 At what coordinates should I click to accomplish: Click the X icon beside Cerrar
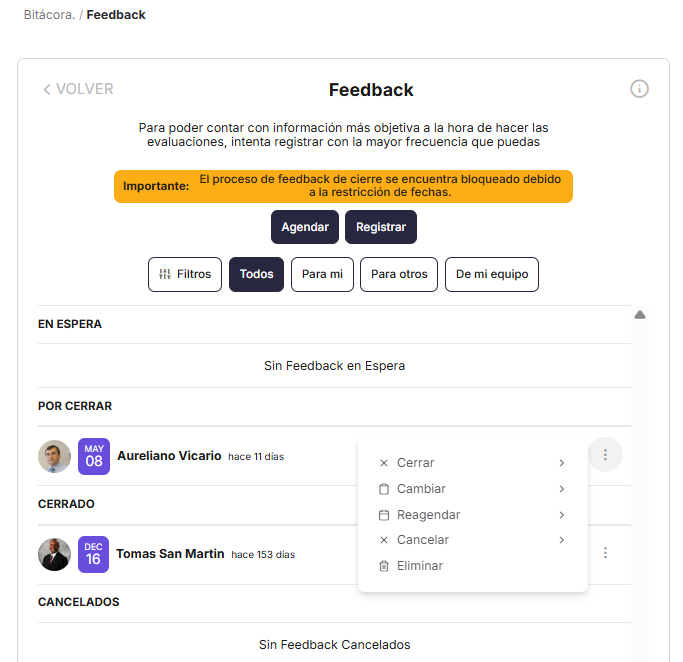pyautogui.click(x=384, y=463)
